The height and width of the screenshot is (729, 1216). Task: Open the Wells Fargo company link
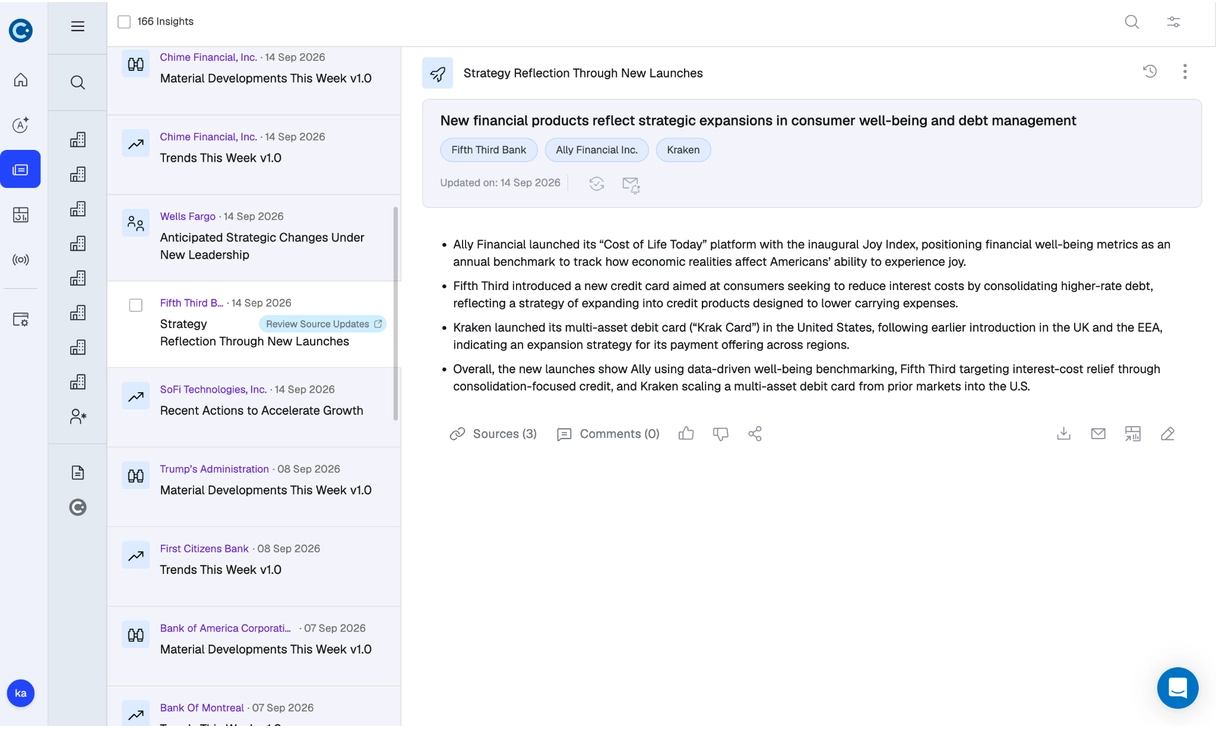pyautogui.click(x=188, y=216)
